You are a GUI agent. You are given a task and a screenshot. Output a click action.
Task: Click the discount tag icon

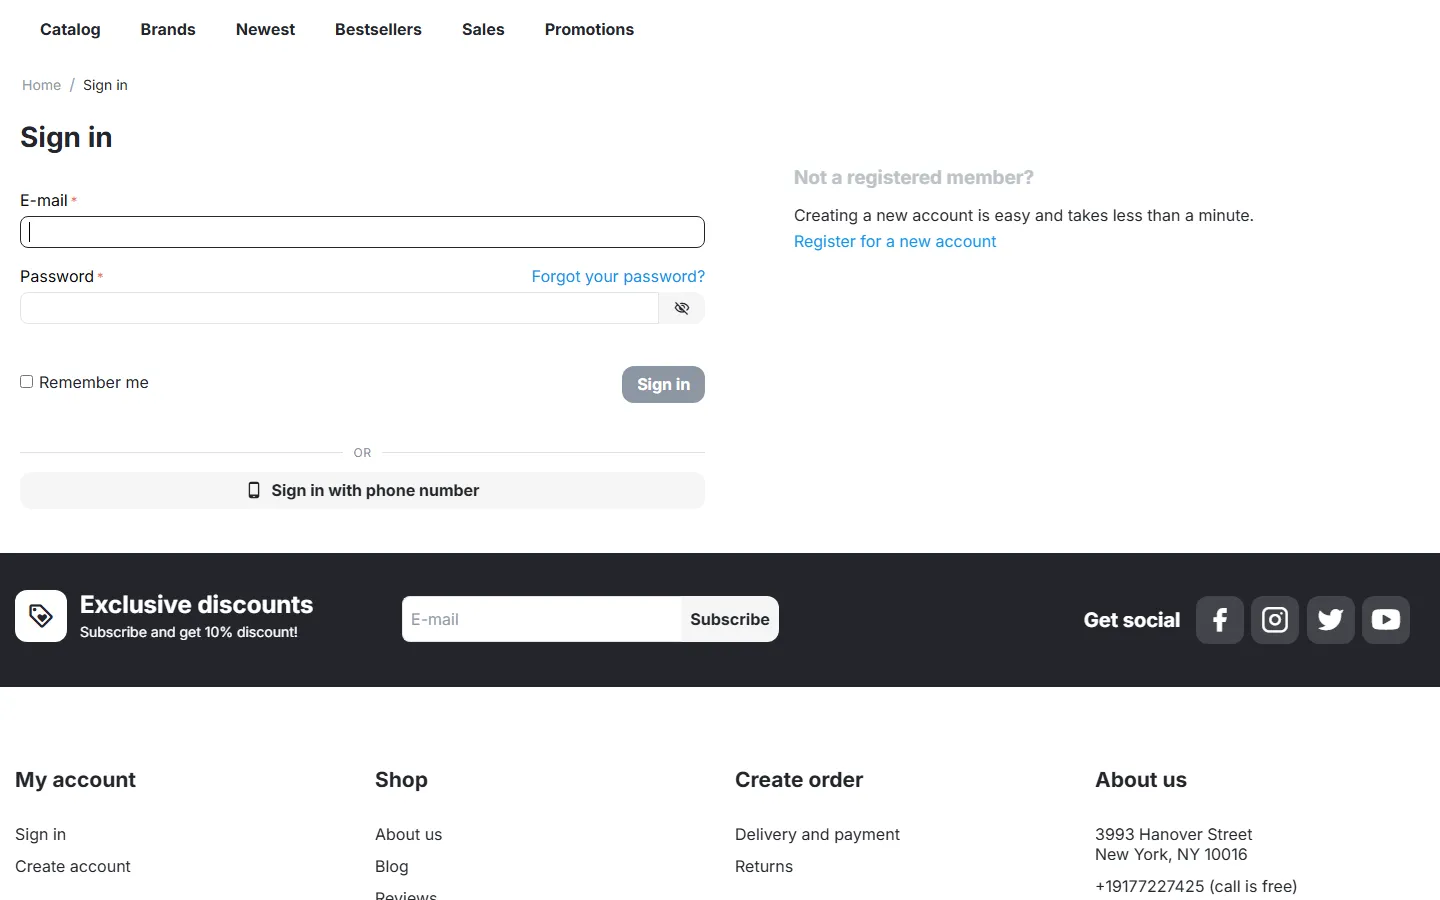pyautogui.click(x=41, y=616)
